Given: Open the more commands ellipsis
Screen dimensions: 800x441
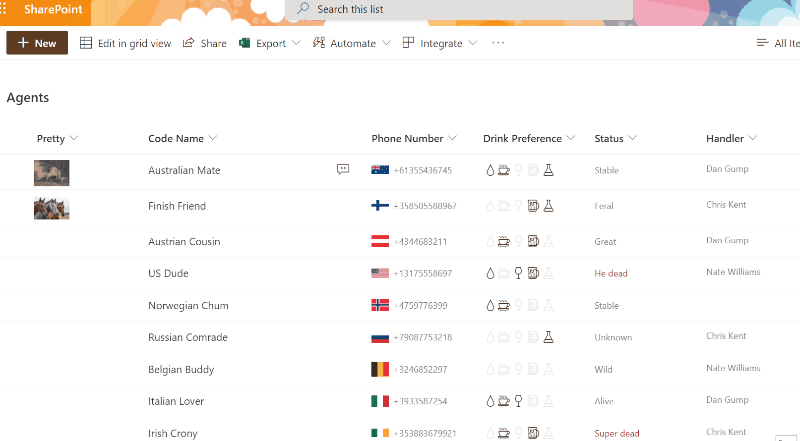Looking at the screenshot, I should click(498, 43).
